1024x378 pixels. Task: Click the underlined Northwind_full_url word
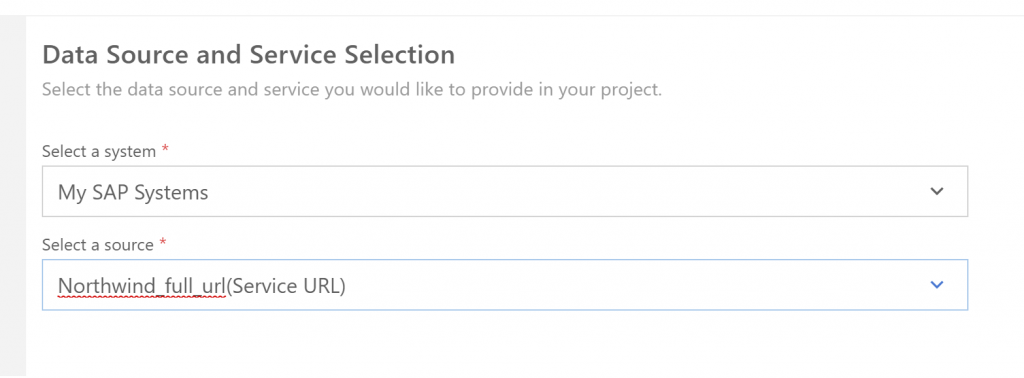[141, 286]
